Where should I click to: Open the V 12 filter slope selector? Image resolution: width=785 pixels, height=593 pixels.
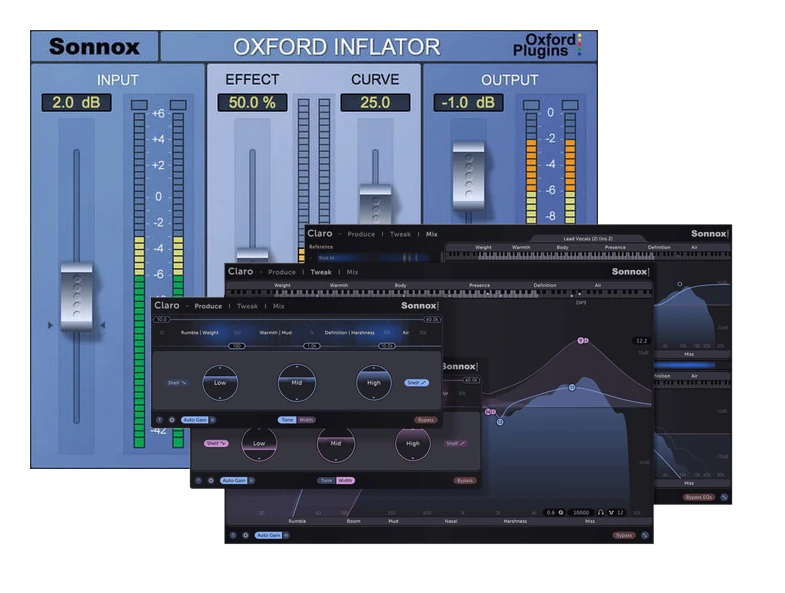point(616,512)
